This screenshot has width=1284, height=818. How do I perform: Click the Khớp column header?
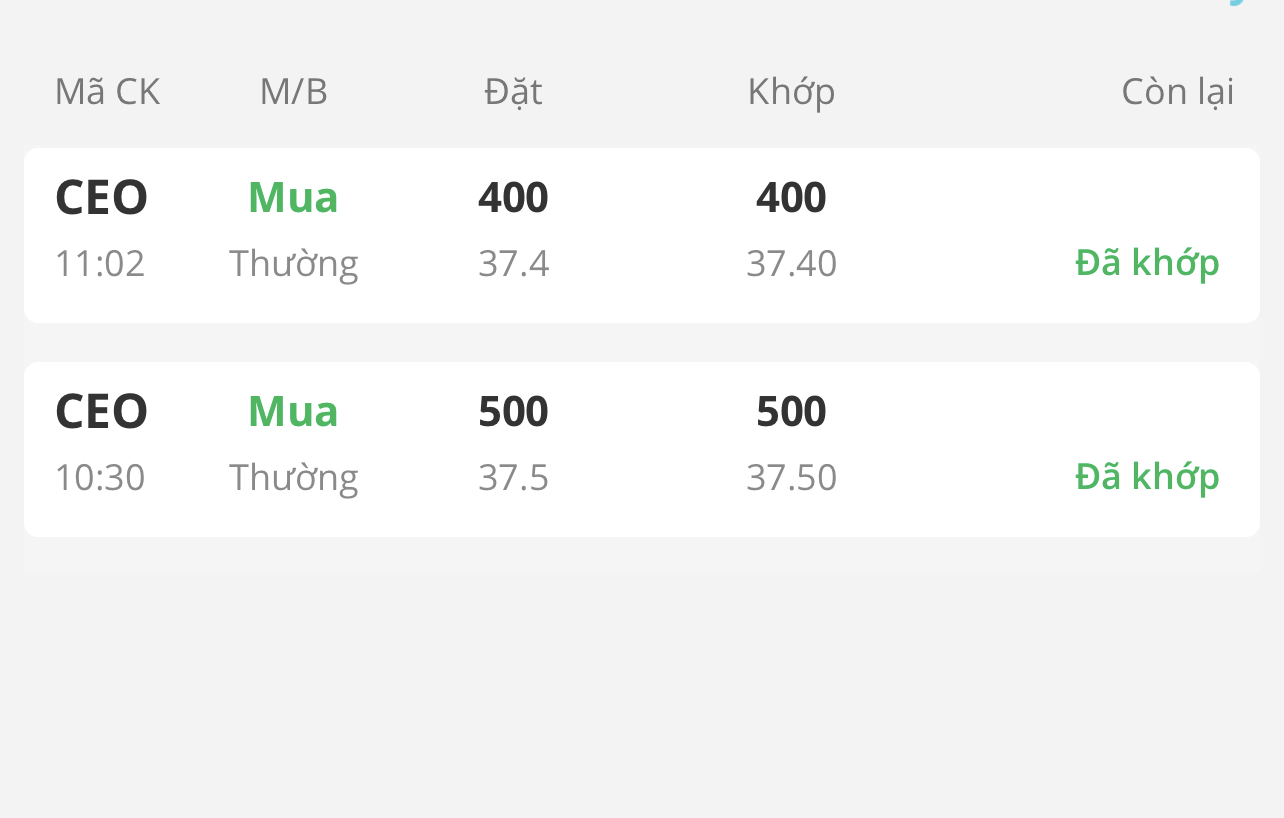[x=791, y=92]
